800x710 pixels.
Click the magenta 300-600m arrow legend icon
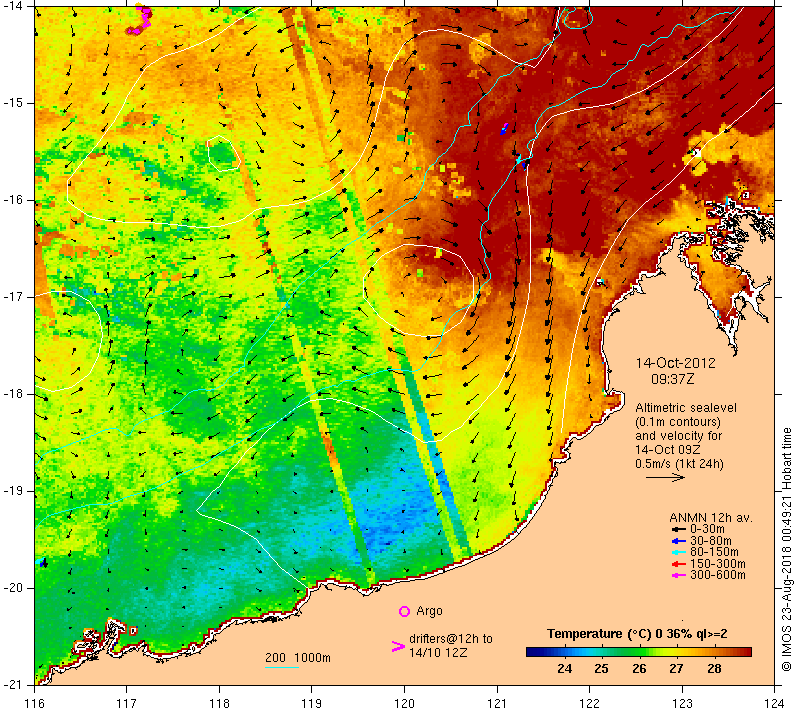(x=678, y=575)
